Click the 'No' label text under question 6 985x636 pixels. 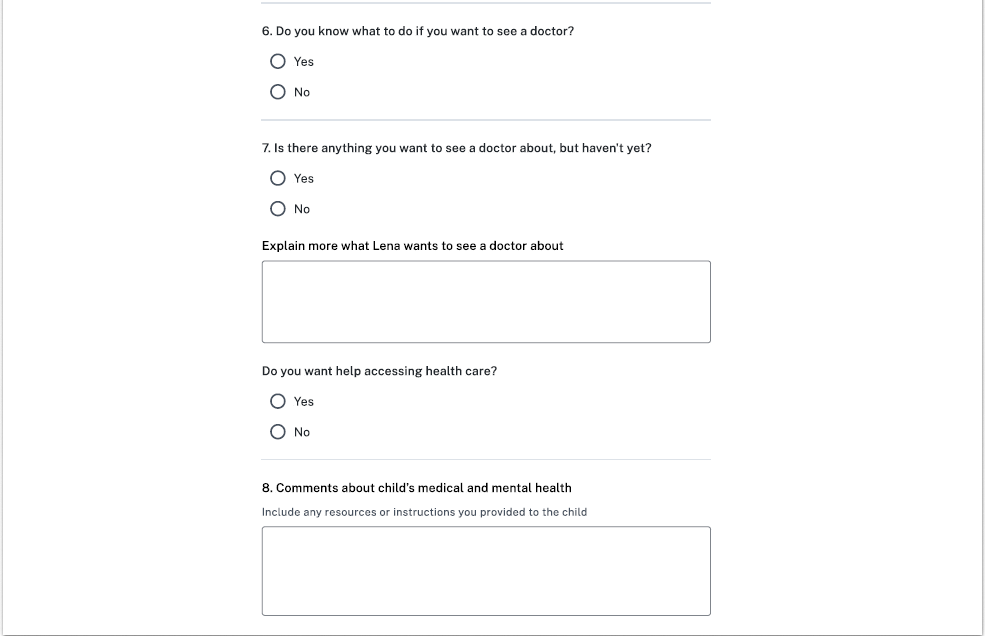pos(302,92)
